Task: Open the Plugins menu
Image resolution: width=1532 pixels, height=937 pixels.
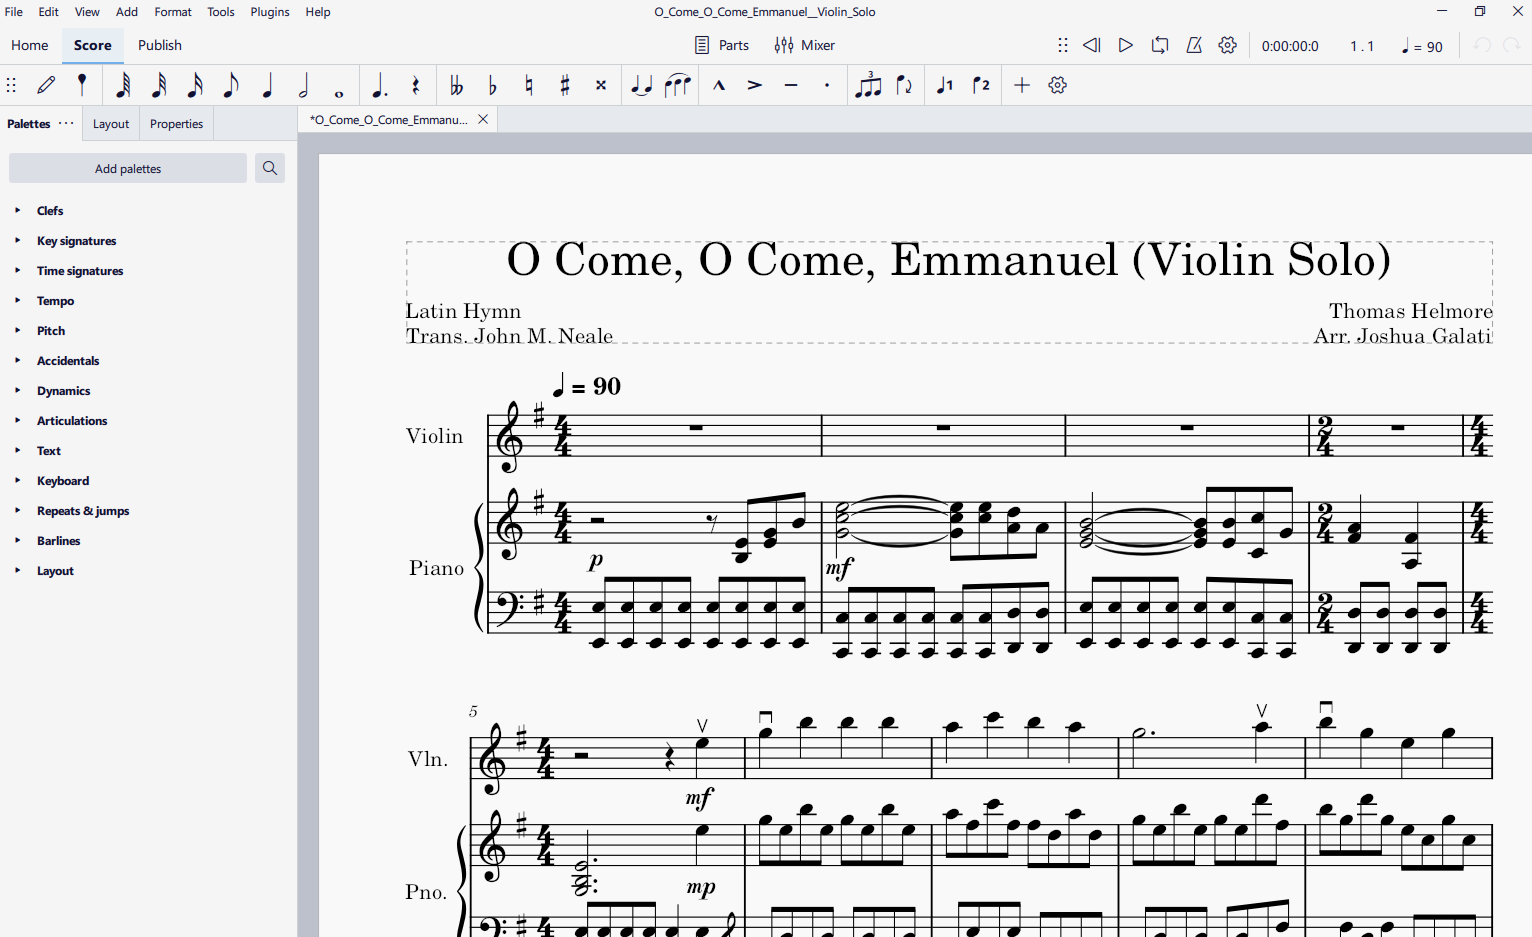Action: pyautogui.click(x=270, y=12)
